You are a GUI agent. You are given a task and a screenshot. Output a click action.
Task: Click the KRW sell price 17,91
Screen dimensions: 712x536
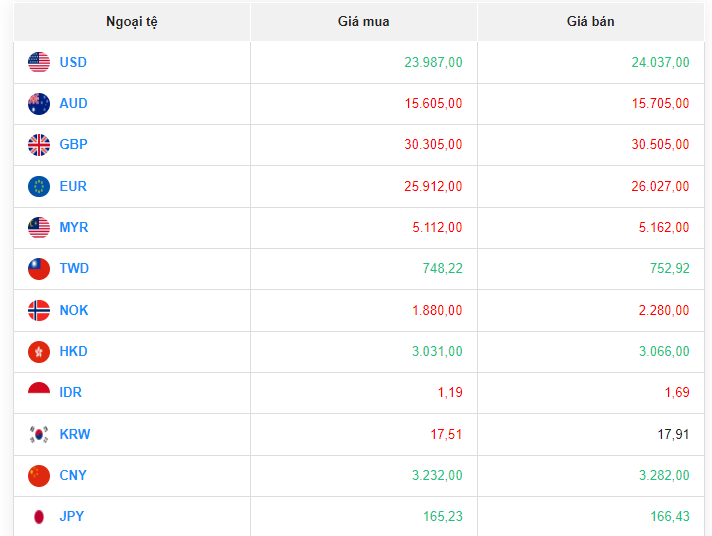click(673, 434)
